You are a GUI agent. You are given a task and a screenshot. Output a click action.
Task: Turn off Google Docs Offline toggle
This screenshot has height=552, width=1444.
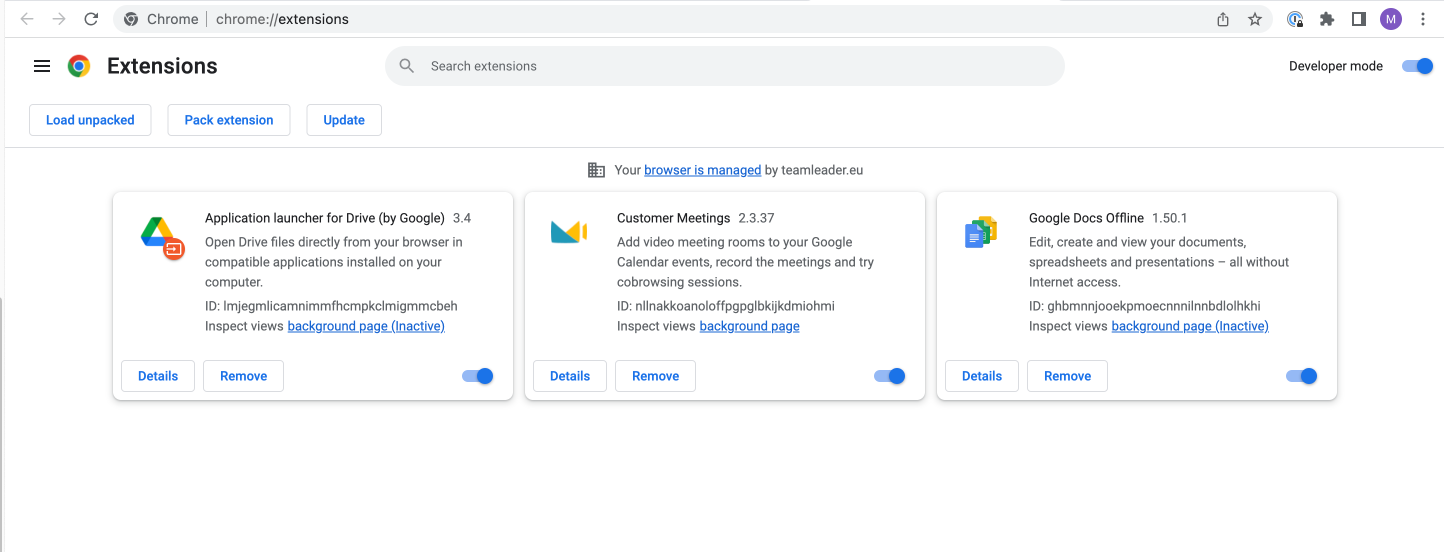click(1302, 376)
